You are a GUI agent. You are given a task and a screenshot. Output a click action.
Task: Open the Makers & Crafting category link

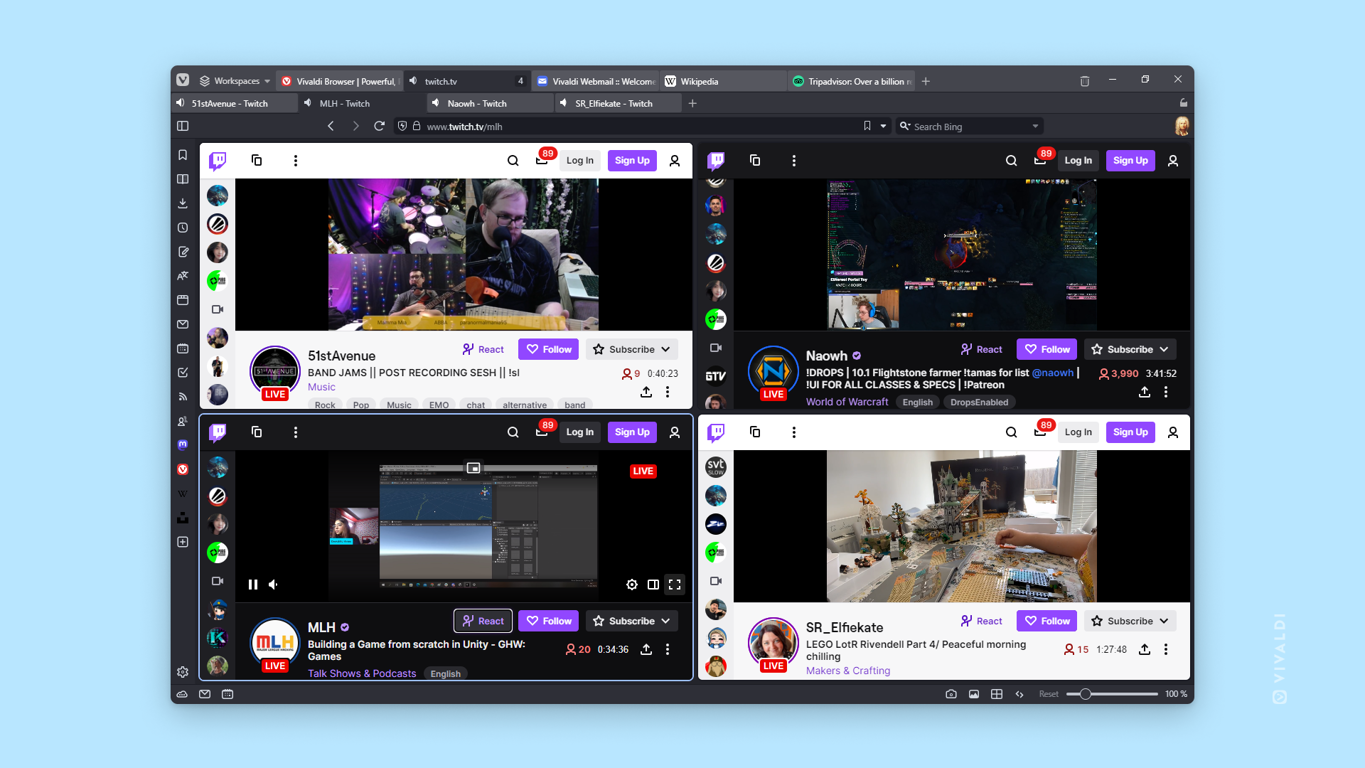848,671
